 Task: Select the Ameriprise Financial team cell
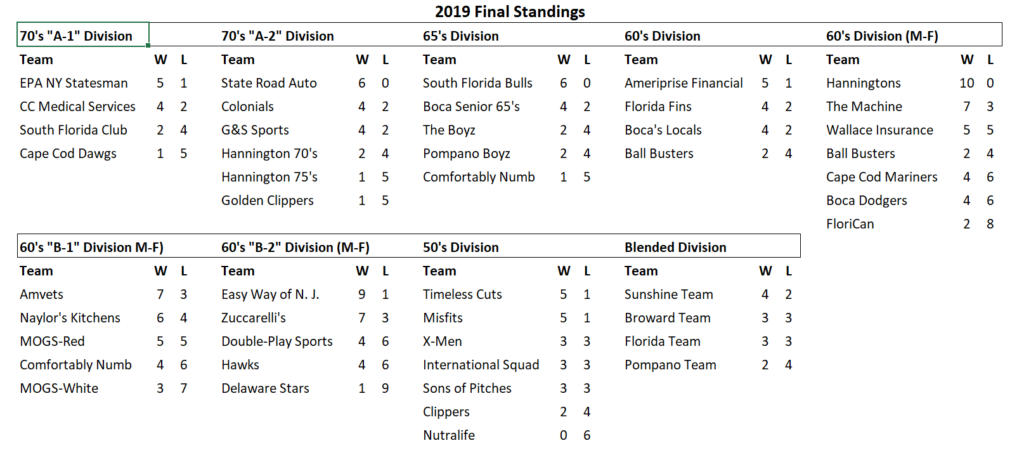[683, 83]
